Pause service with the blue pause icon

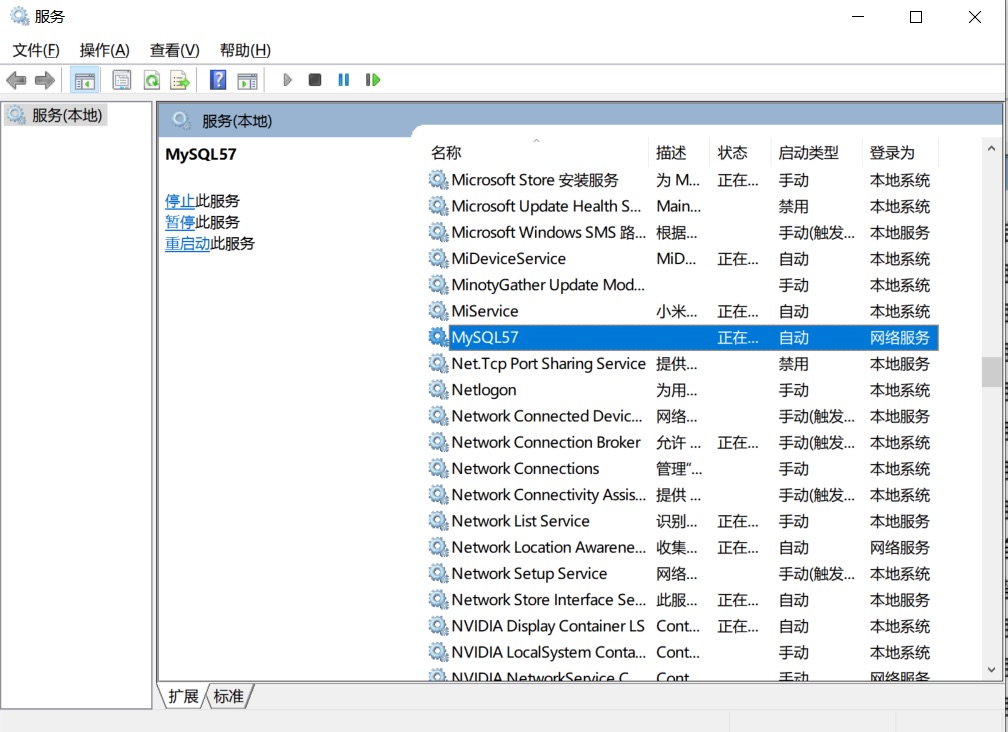click(x=344, y=80)
